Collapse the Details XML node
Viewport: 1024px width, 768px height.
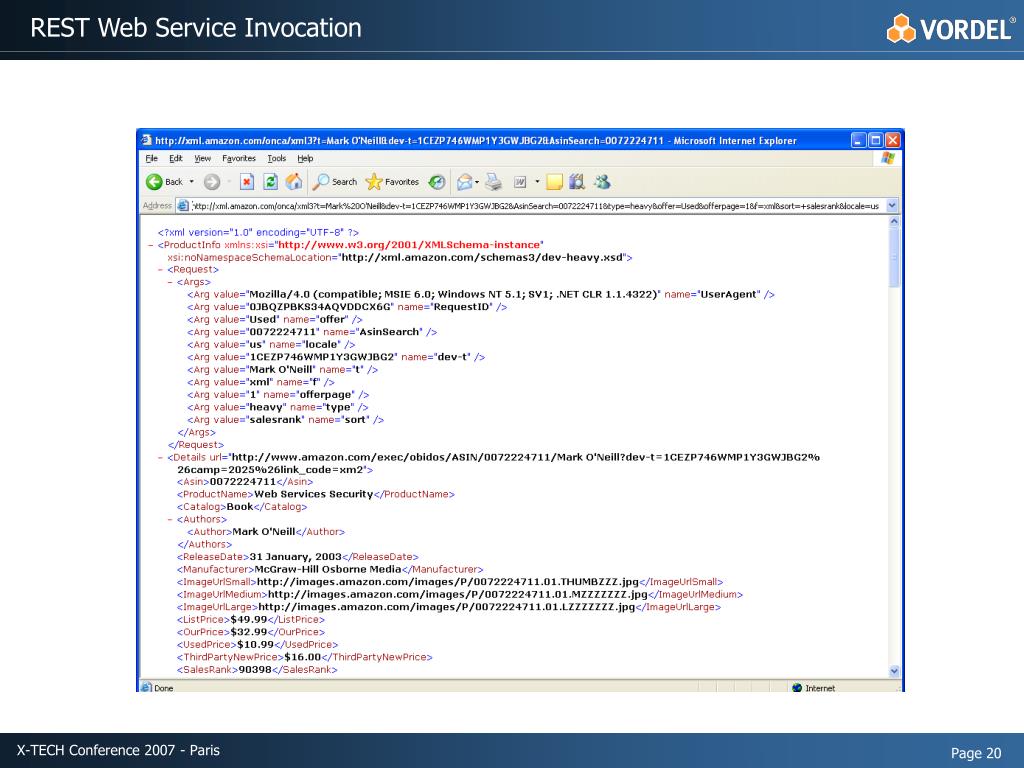point(161,458)
